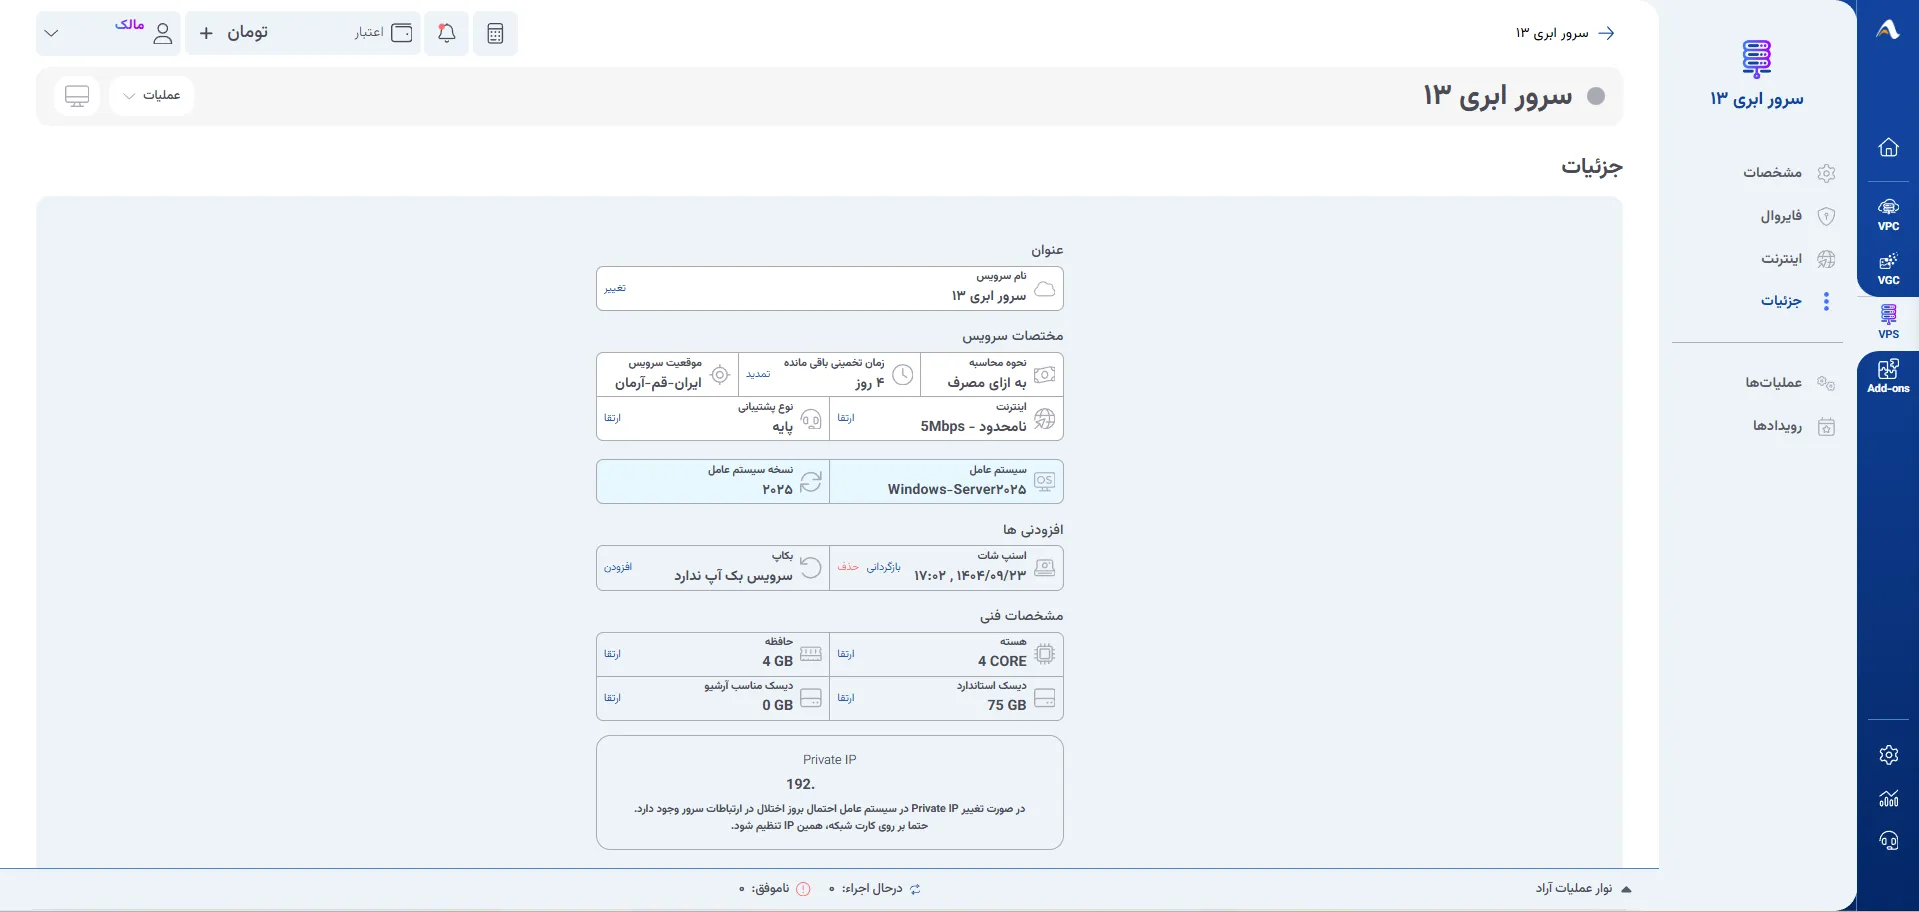Open the support headset icon in rail
Screen dimensions: 1919x912
pyautogui.click(x=1888, y=841)
